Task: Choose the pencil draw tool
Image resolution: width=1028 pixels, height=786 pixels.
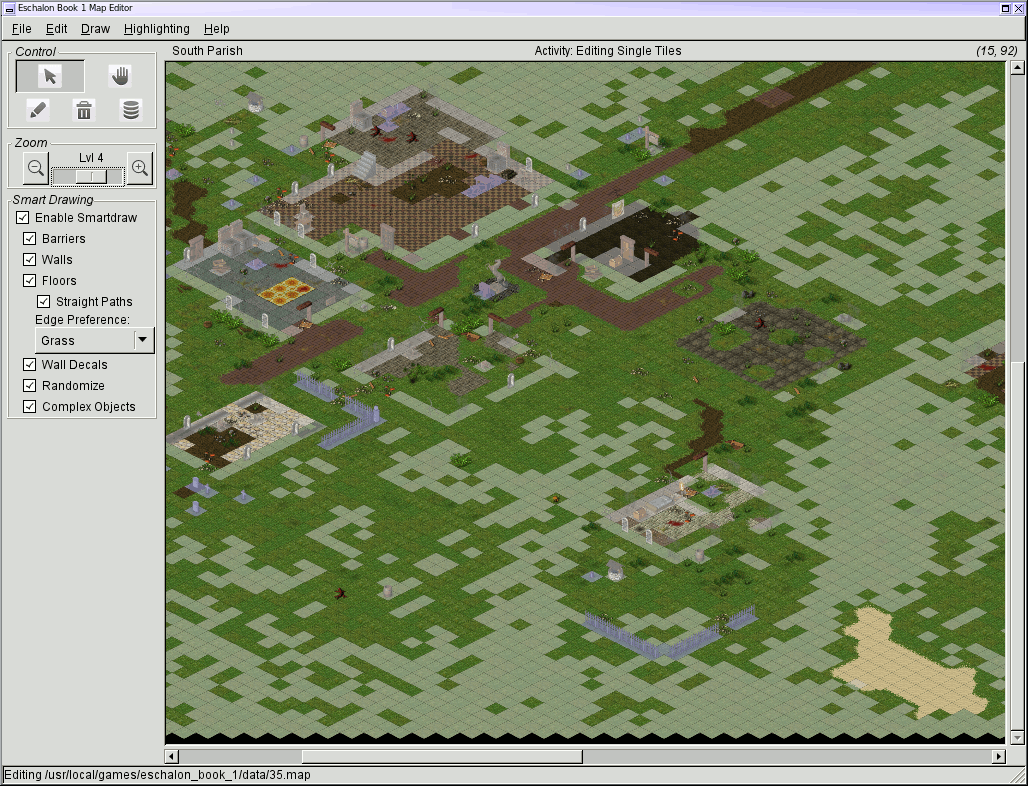Action: click(37, 110)
